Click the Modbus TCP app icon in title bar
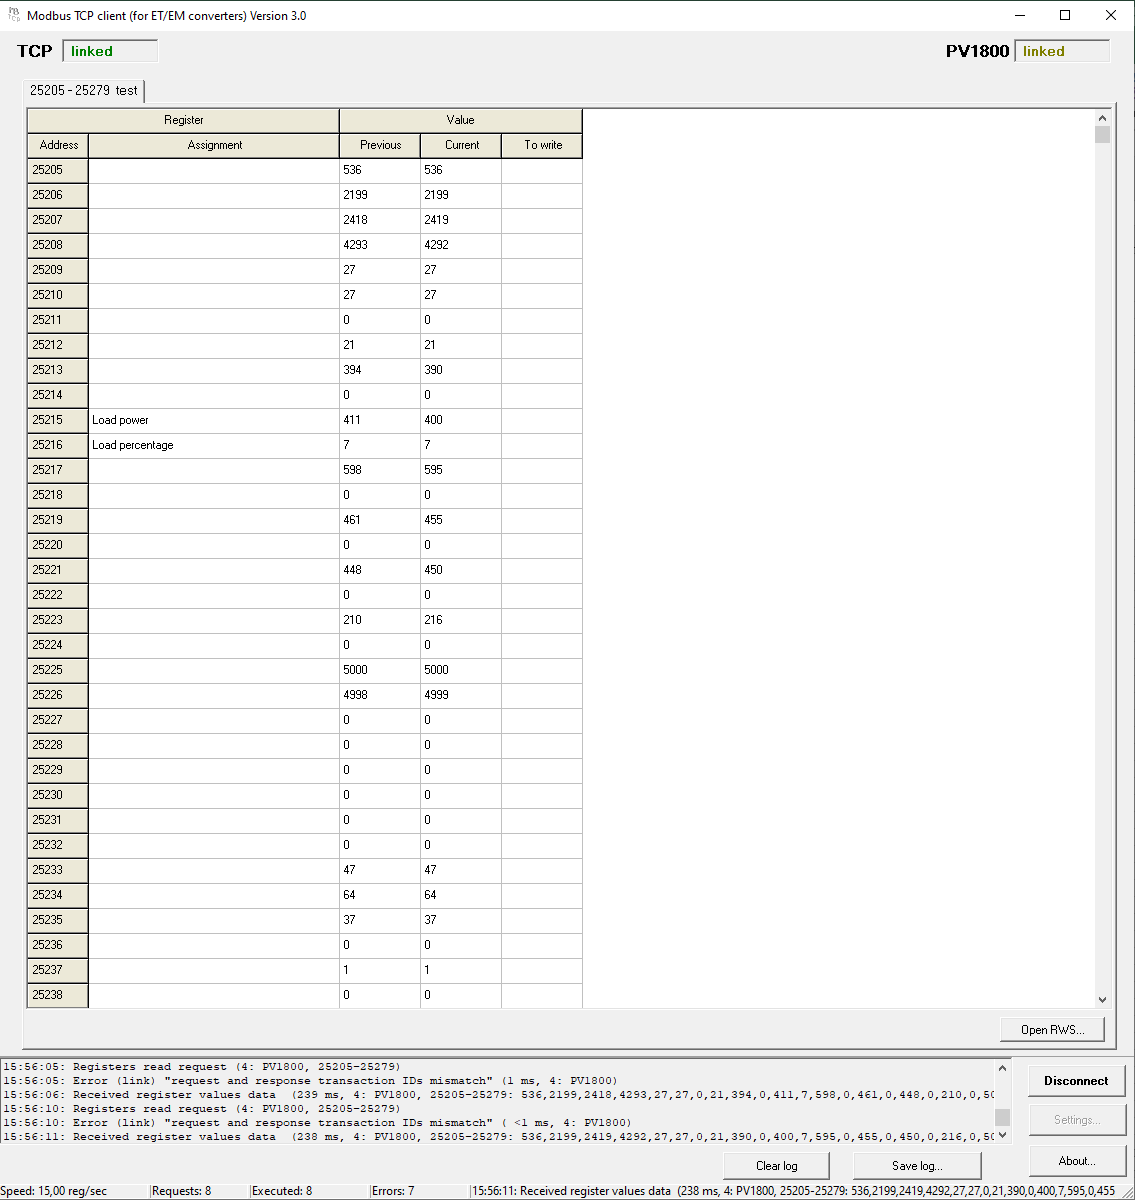1135x1200 pixels. [14, 15]
